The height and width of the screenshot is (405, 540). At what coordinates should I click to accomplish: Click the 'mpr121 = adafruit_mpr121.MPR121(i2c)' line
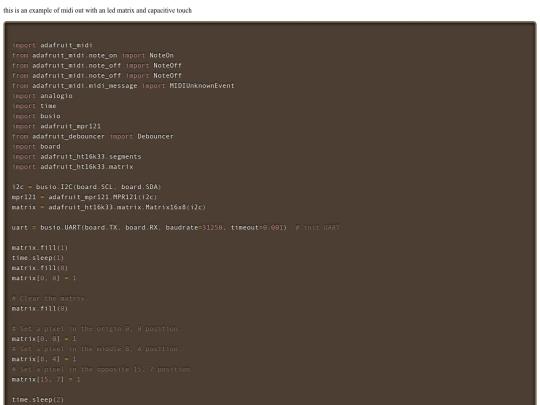pos(84,197)
